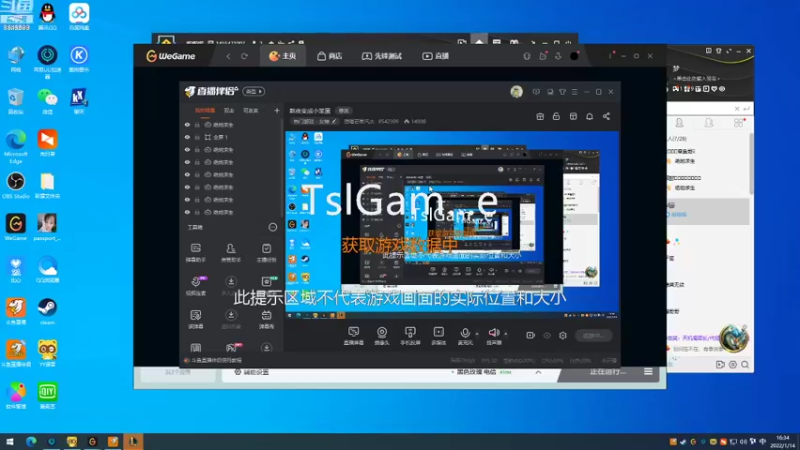The height and width of the screenshot is (450, 800).
Task: Open WeGame 商店 tab
Action: pos(330,56)
